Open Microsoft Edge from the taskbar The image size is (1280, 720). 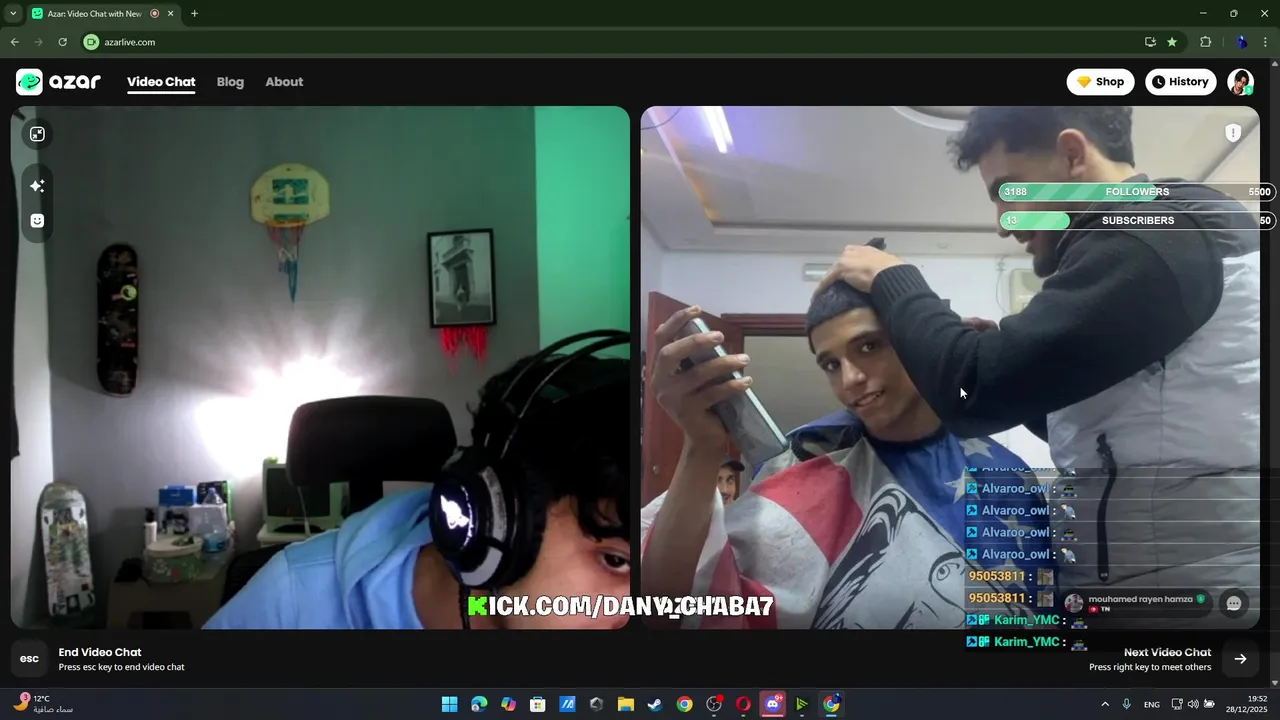[x=479, y=704]
